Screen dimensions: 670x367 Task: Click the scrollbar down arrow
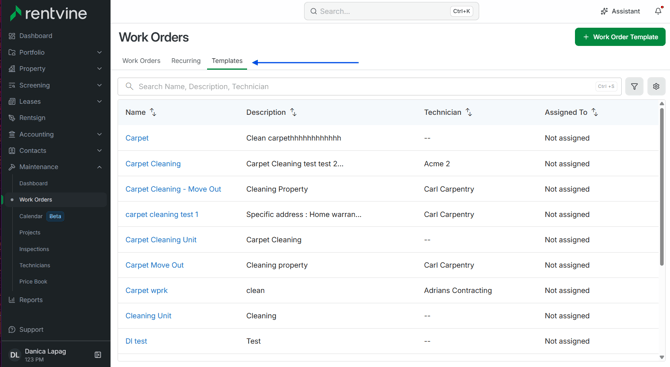661,358
